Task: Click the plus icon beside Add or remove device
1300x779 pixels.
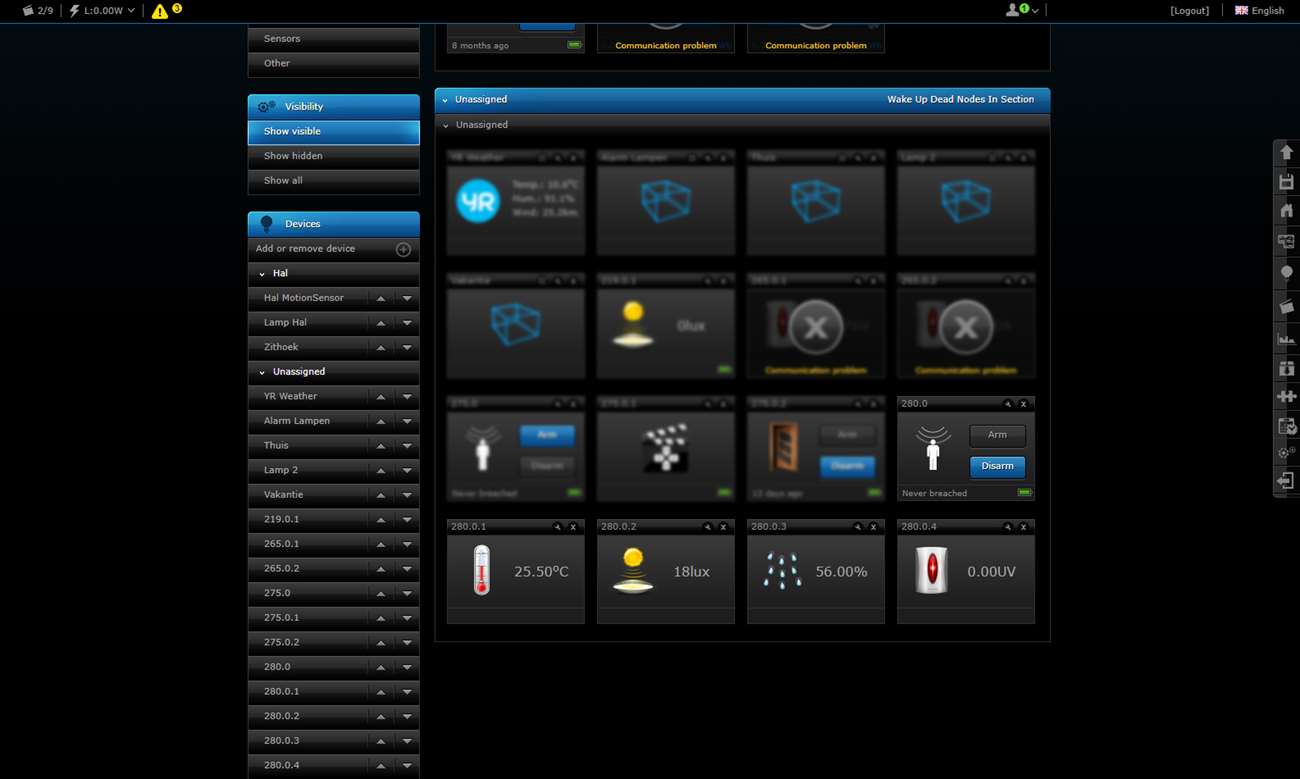Action: coord(403,249)
